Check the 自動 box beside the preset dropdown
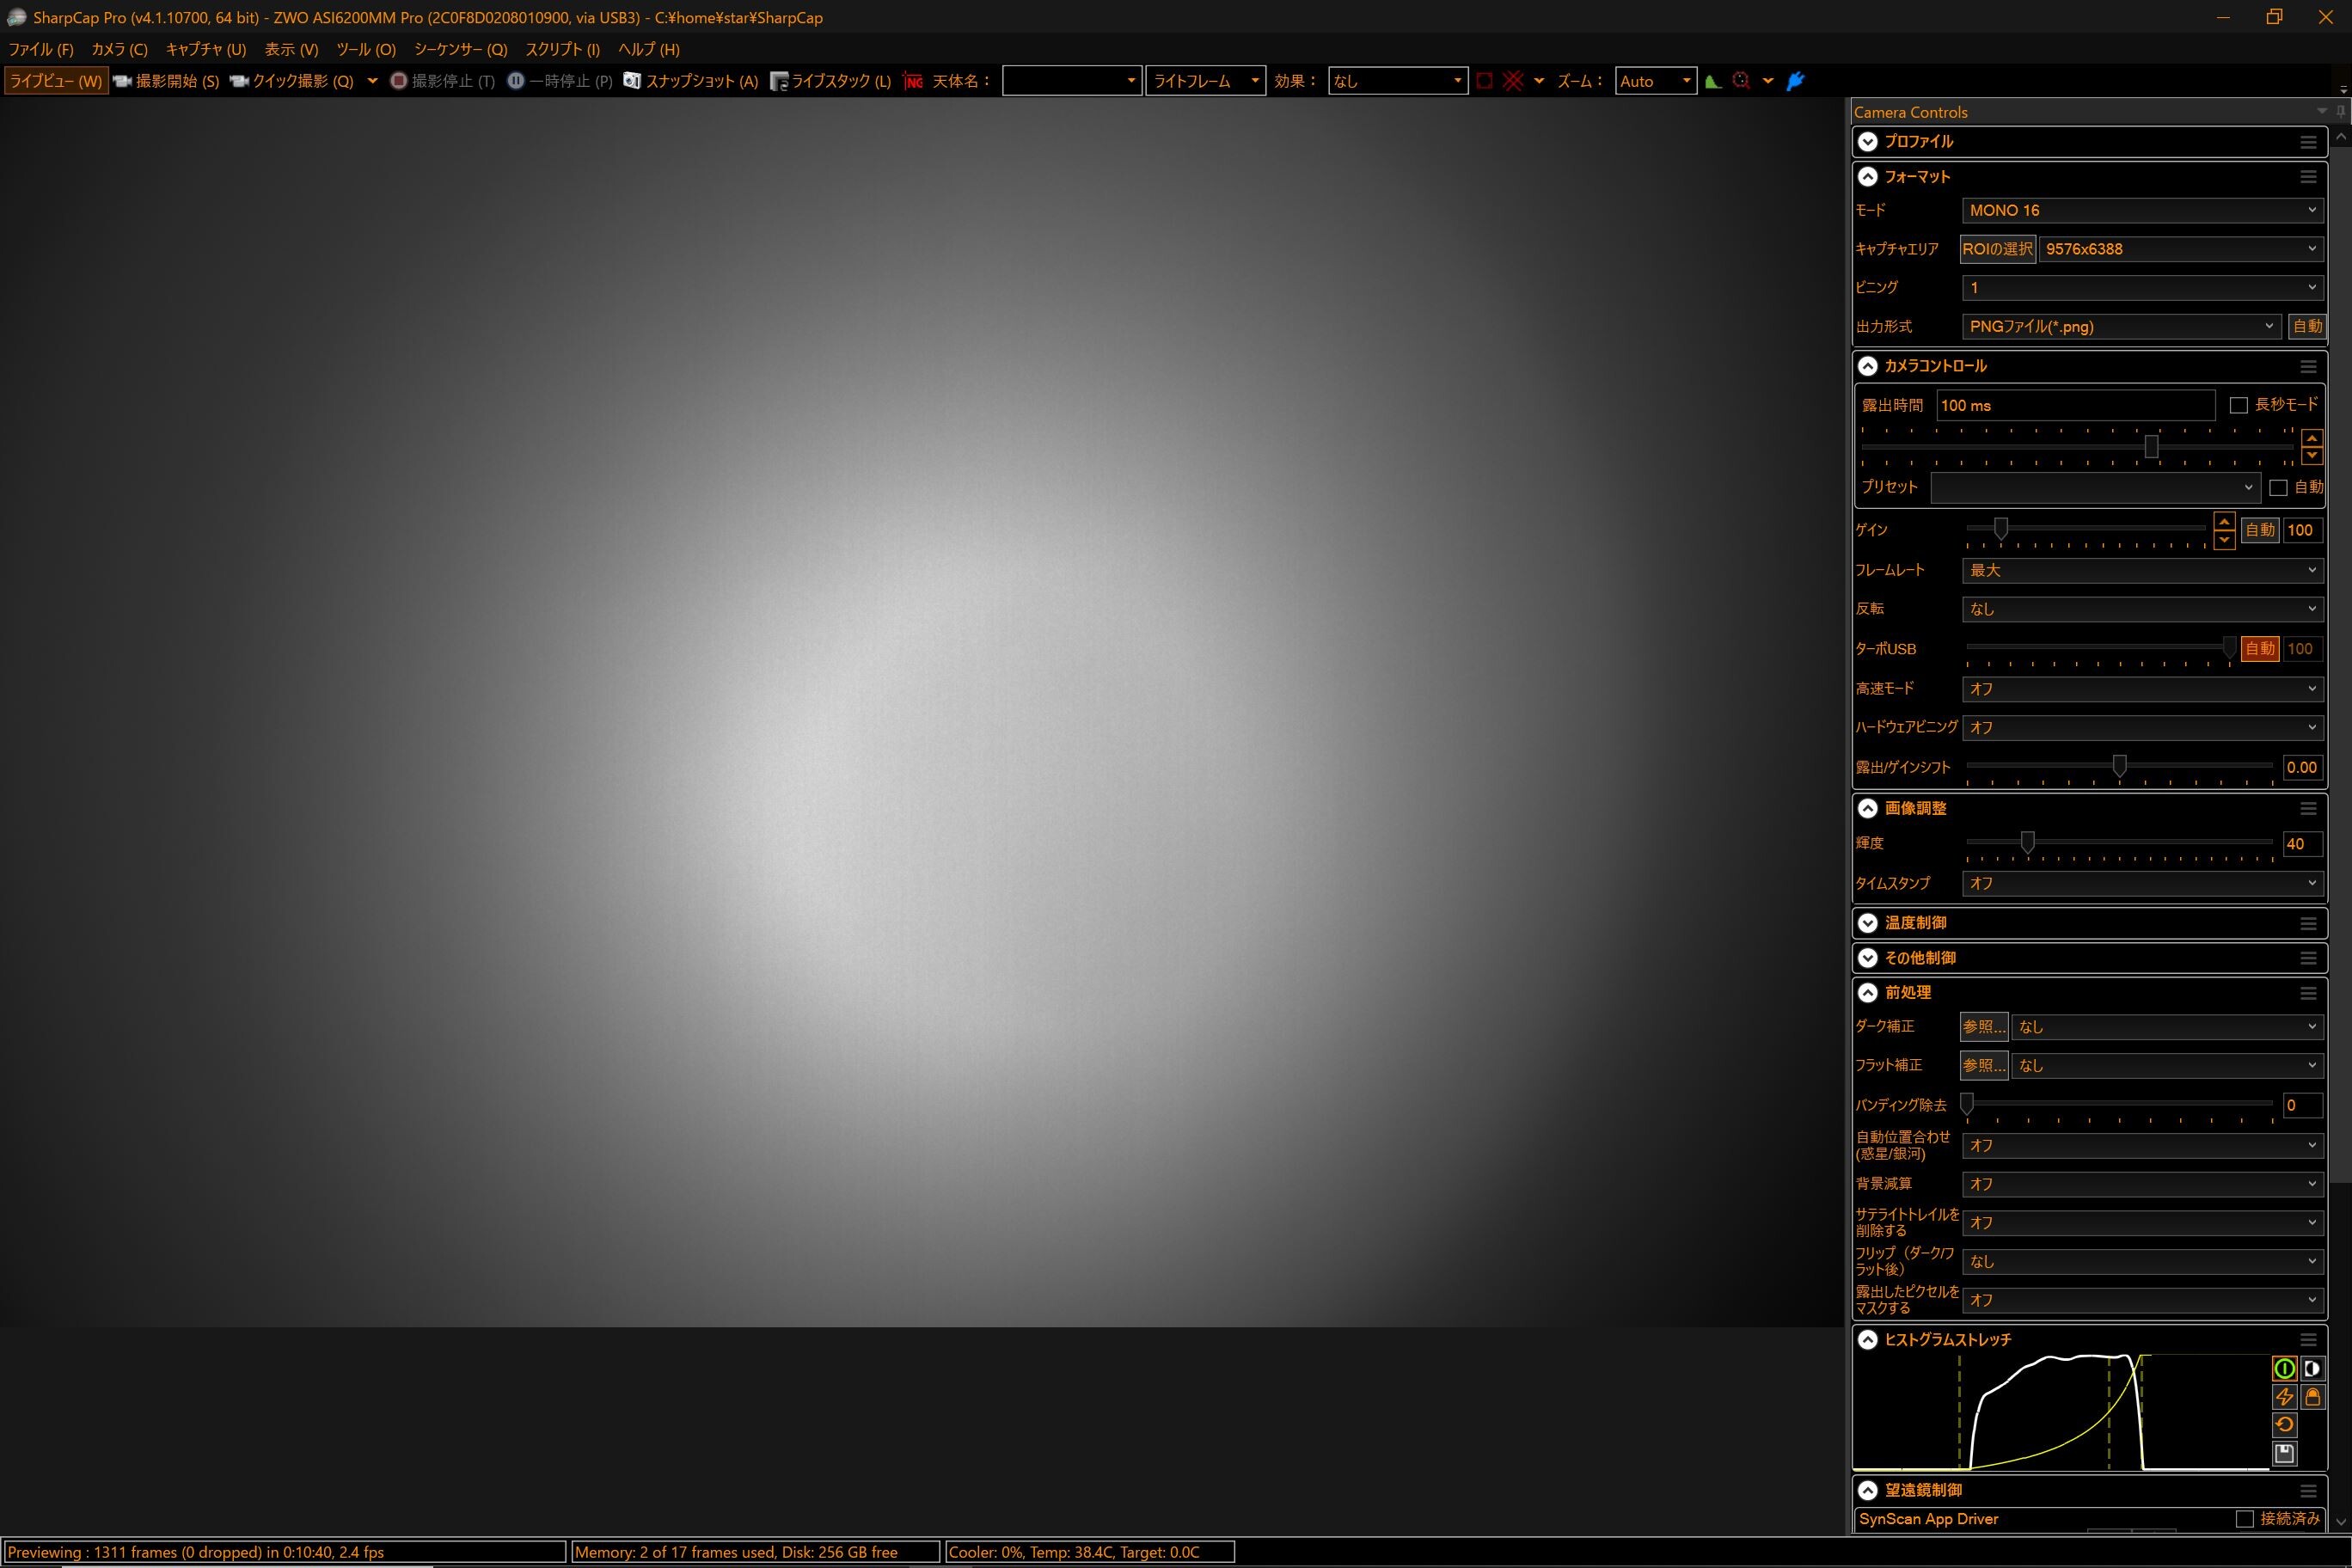The height and width of the screenshot is (1568, 2352). 2278,488
